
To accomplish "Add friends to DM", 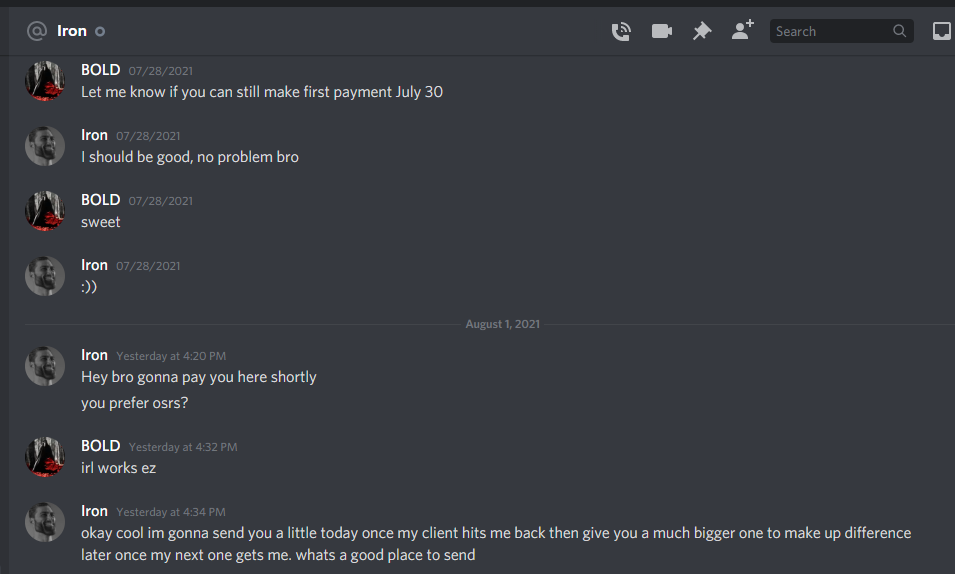I will [x=742, y=30].
